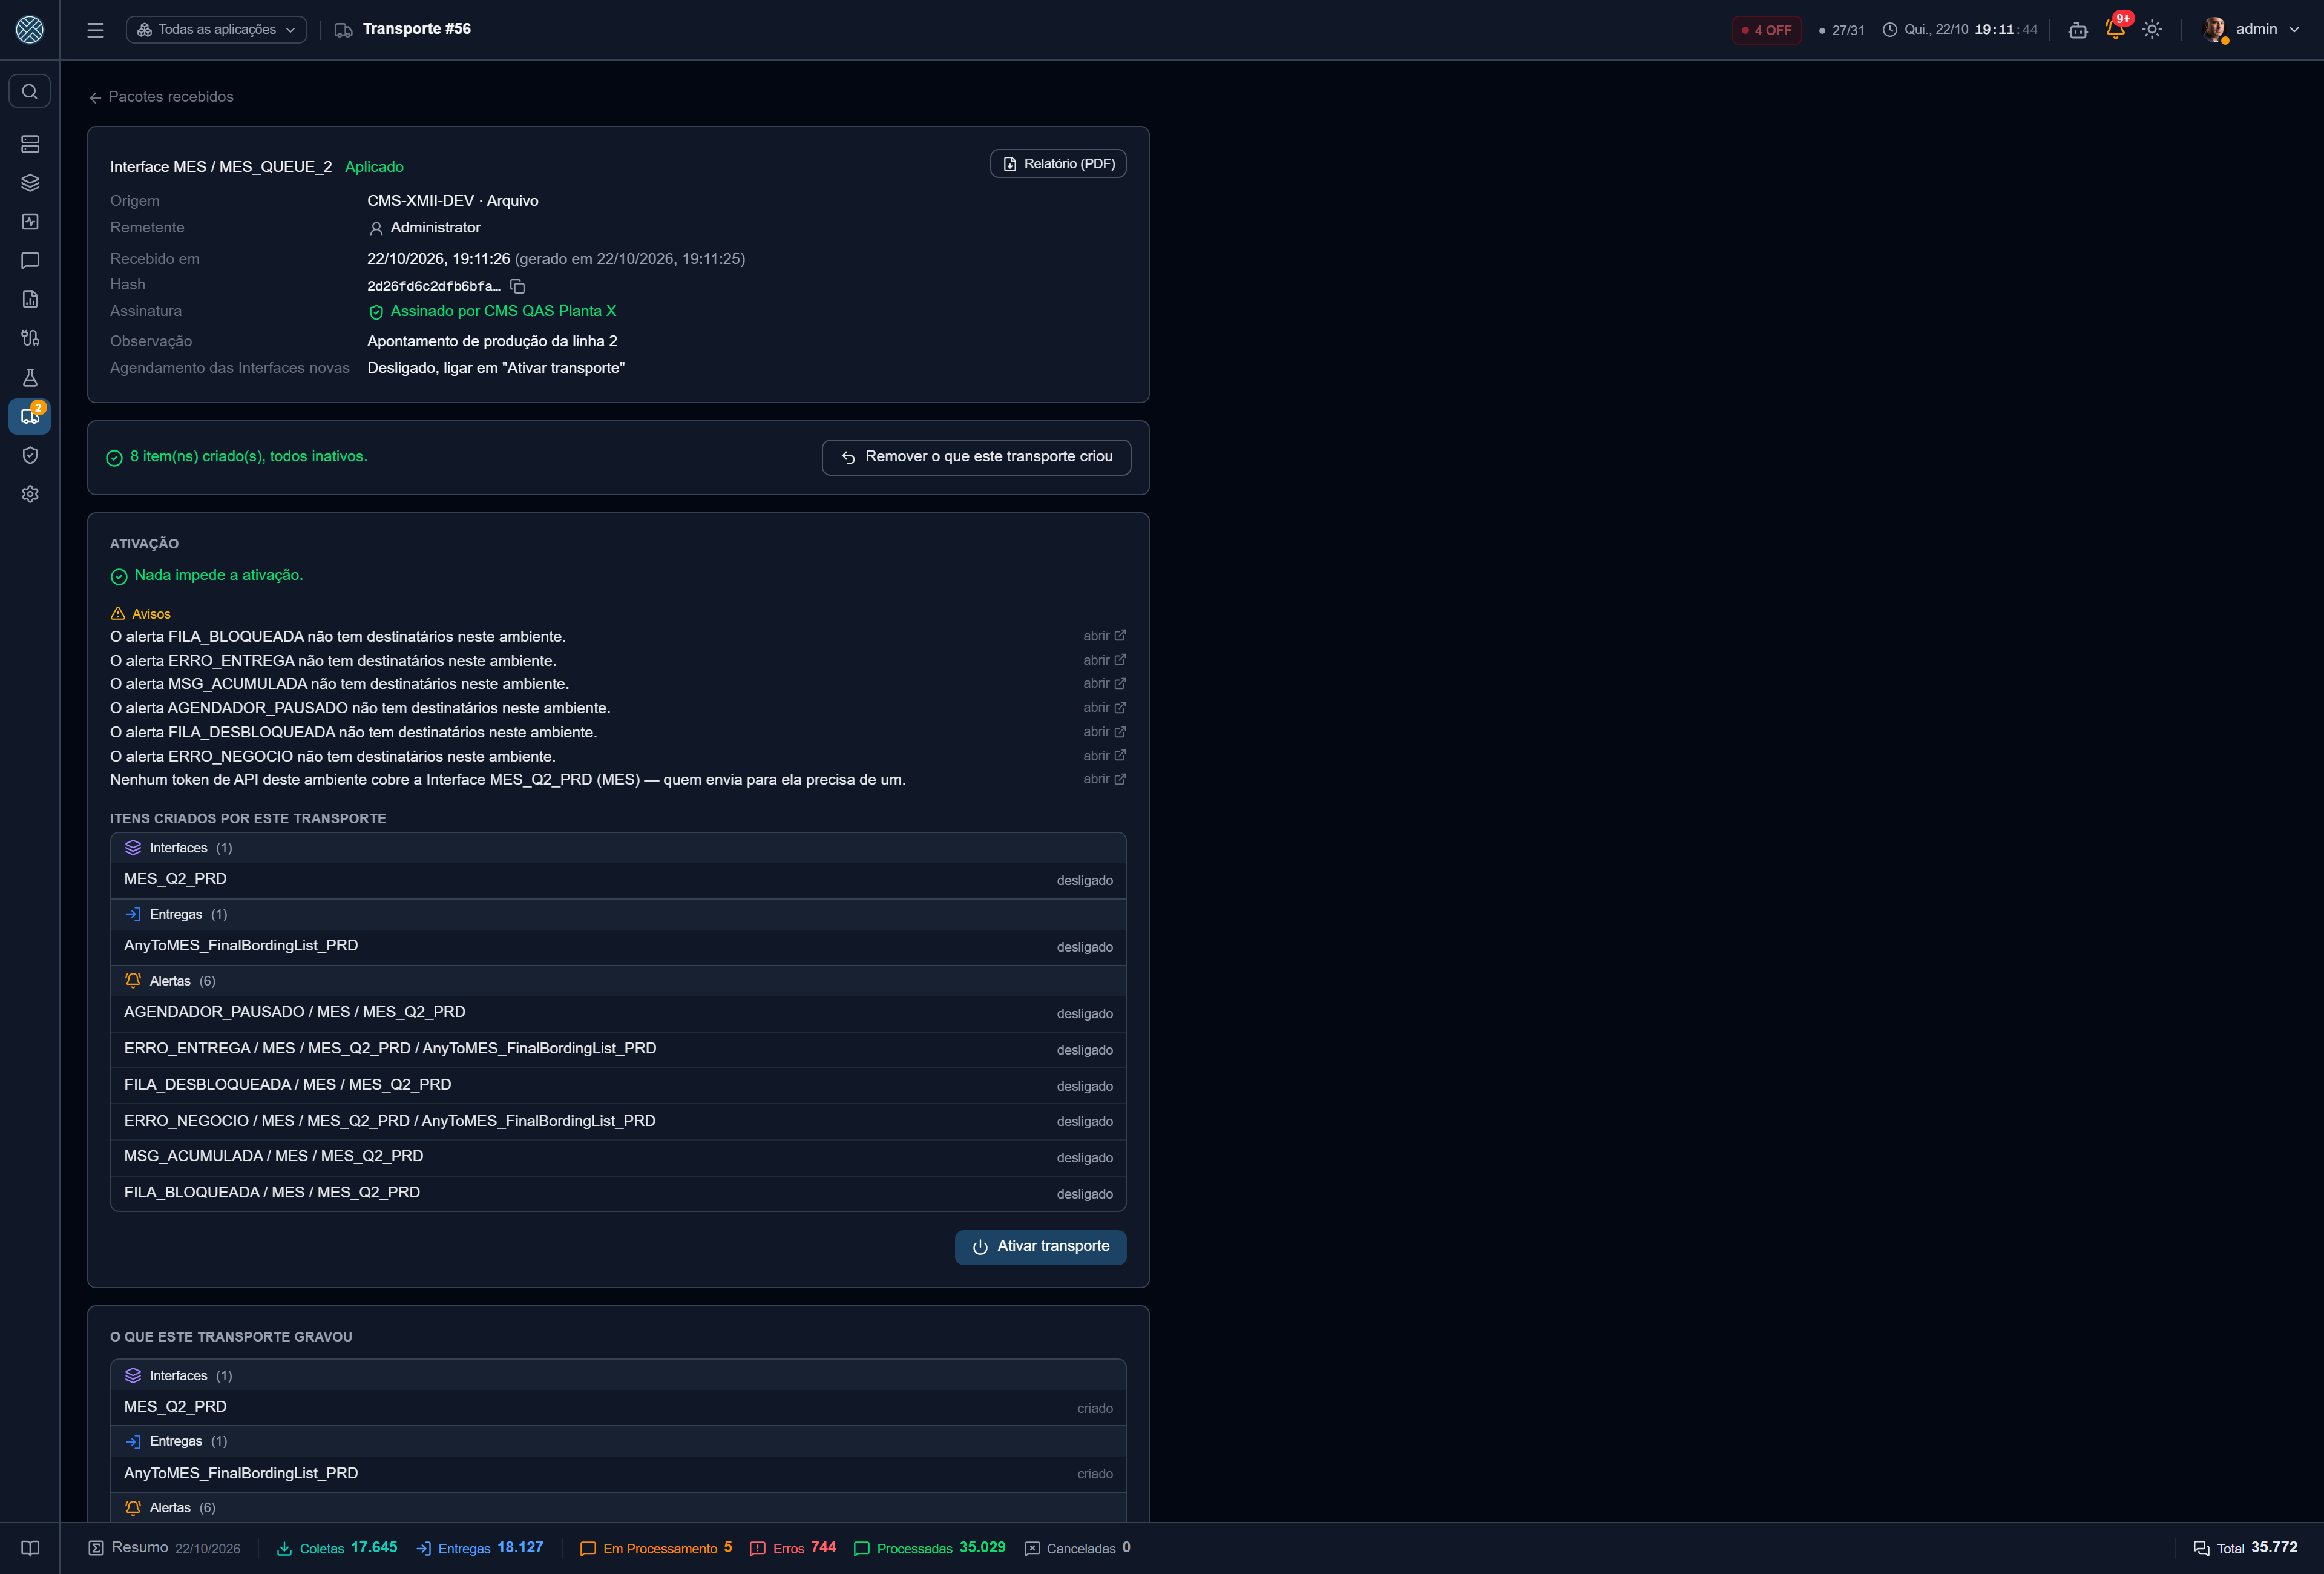Toggle the light theme sun icon

click(x=2152, y=30)
